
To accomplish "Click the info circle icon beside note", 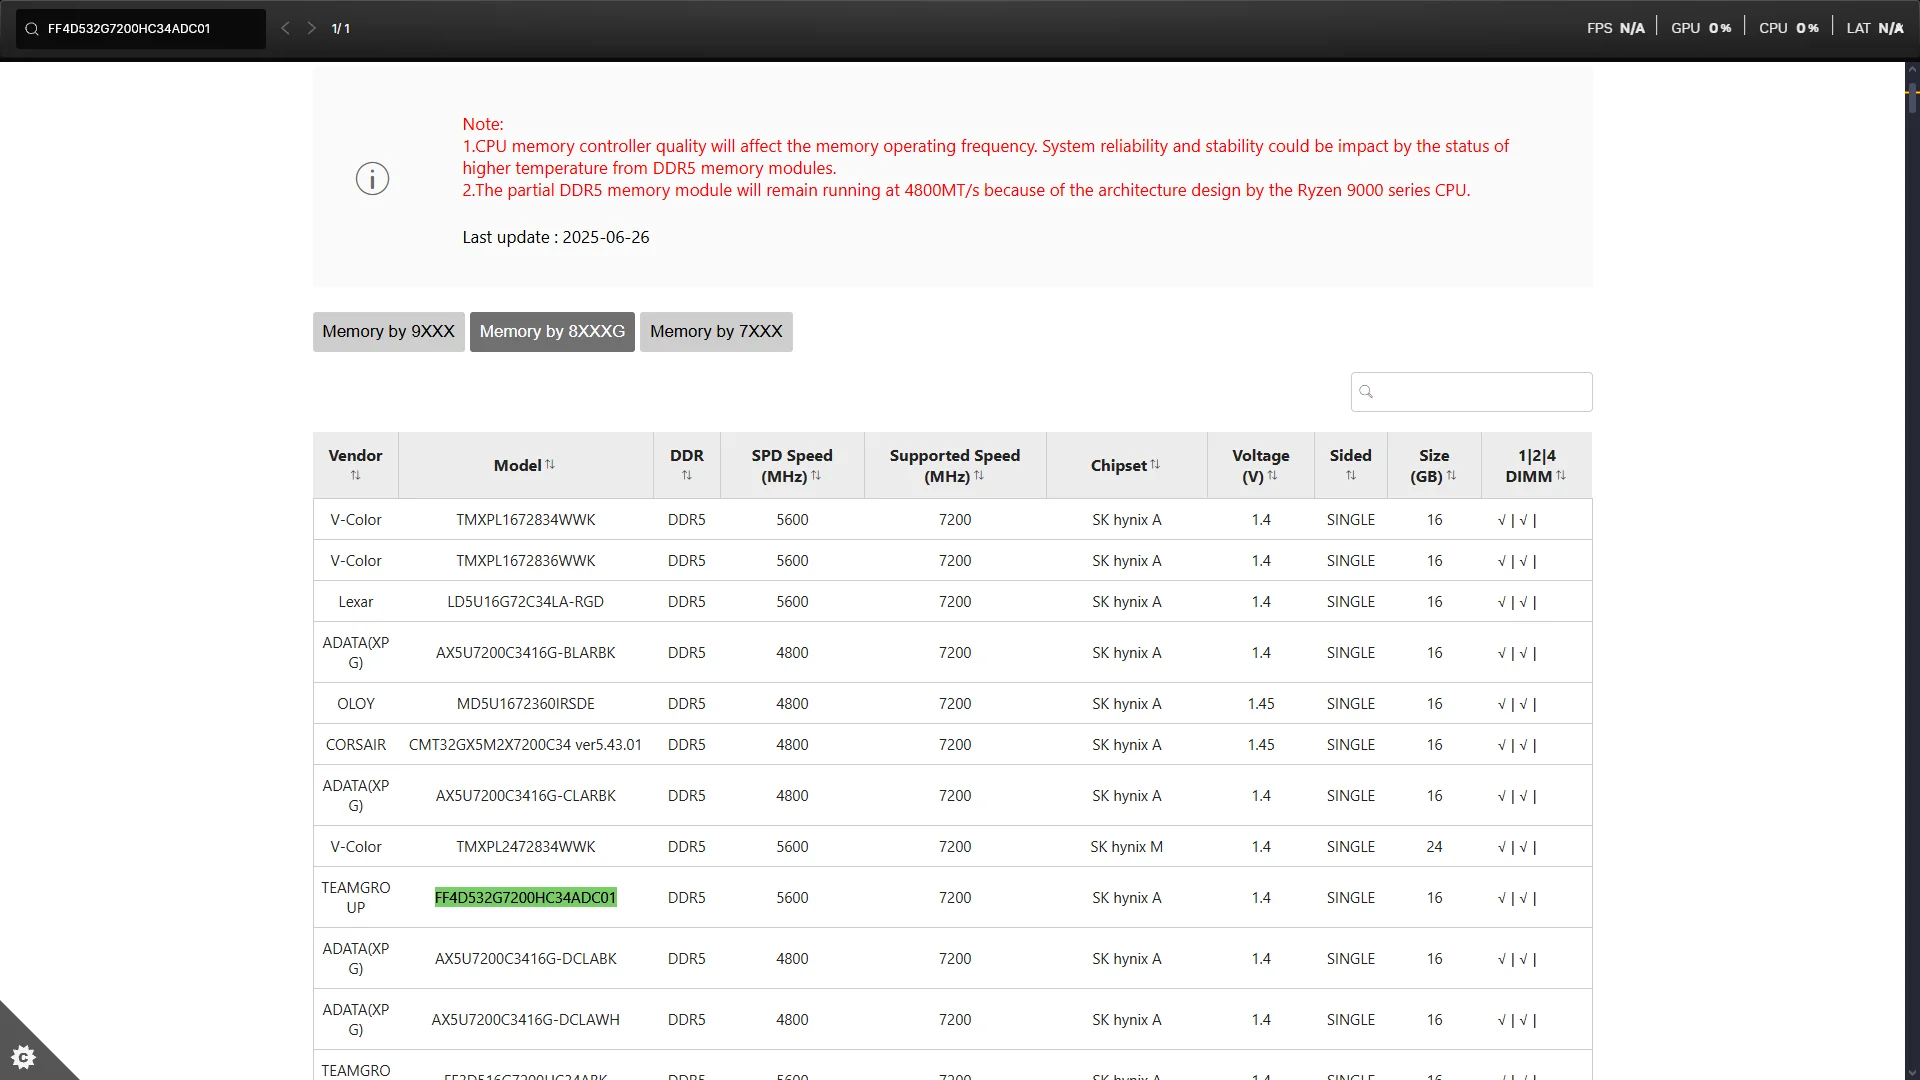I will 372,179.
